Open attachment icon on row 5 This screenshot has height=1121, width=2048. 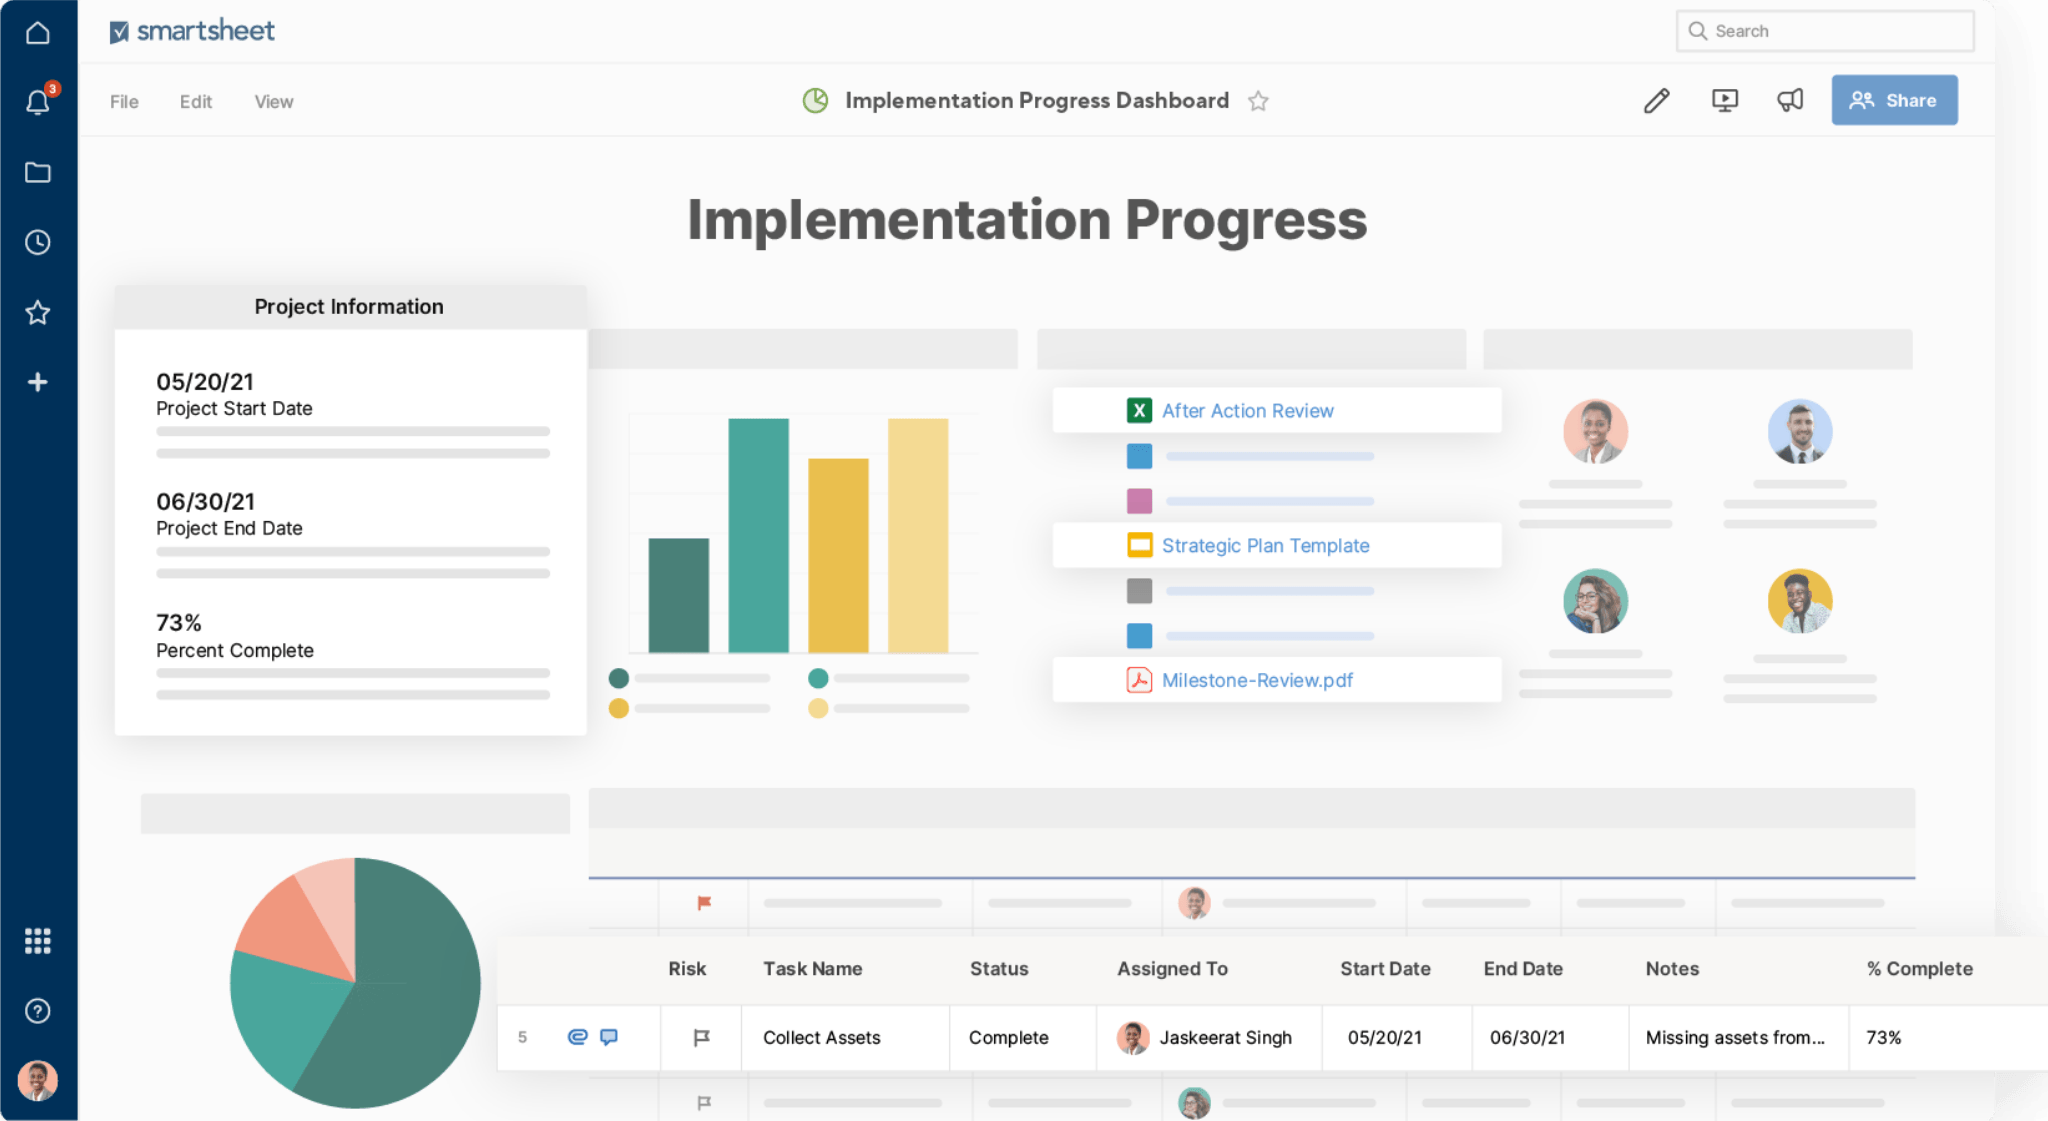tap(577, 1037)
